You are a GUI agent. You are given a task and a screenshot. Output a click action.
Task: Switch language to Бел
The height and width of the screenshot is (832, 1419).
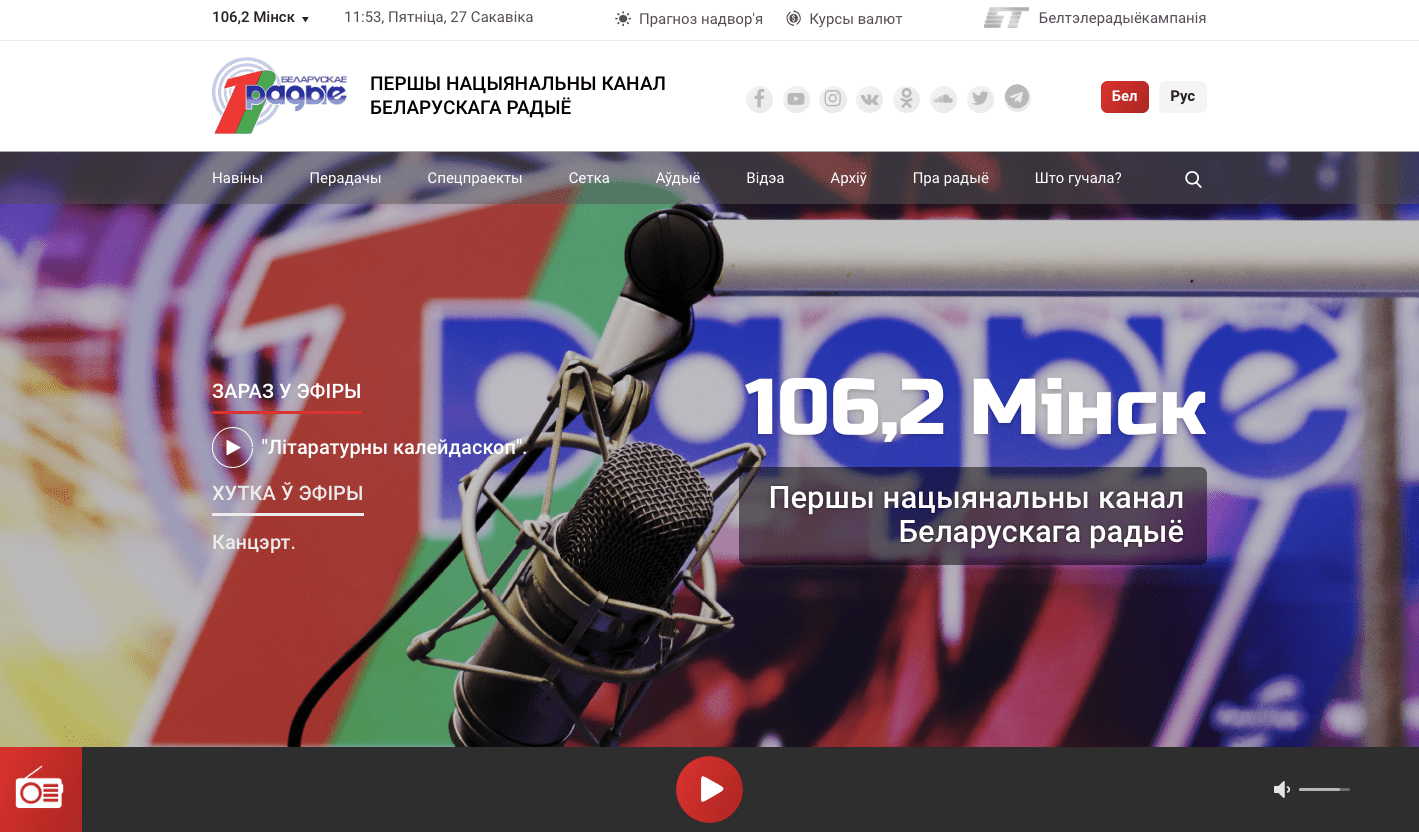1124,97
